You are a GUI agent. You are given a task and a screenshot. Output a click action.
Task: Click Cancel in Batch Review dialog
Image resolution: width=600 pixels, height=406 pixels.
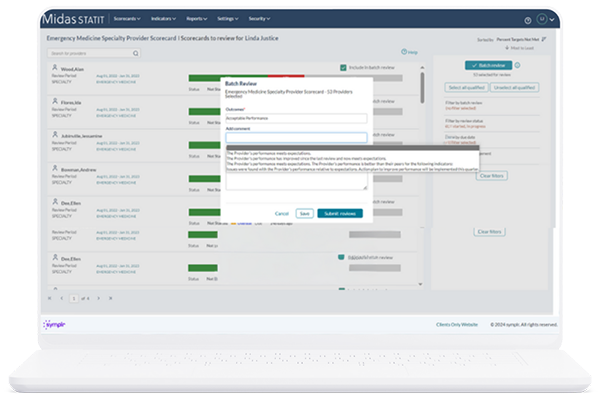pyautogui.click(x=282, y=214)
